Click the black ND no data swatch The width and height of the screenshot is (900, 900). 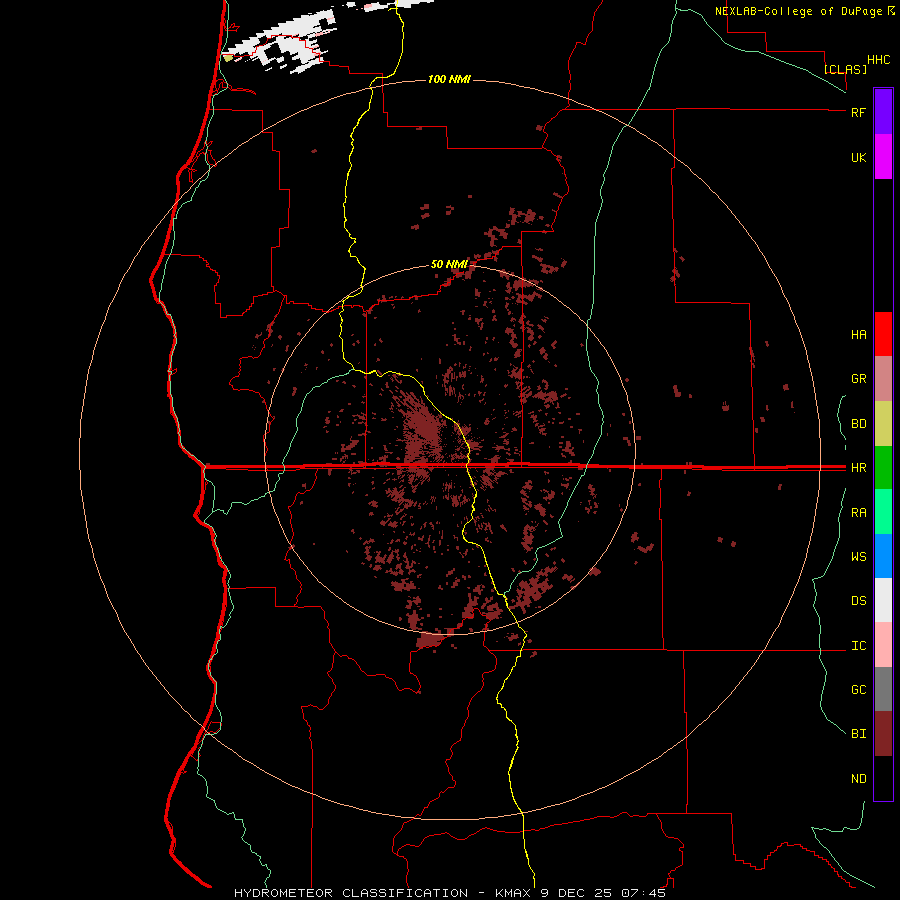[883, 778]
